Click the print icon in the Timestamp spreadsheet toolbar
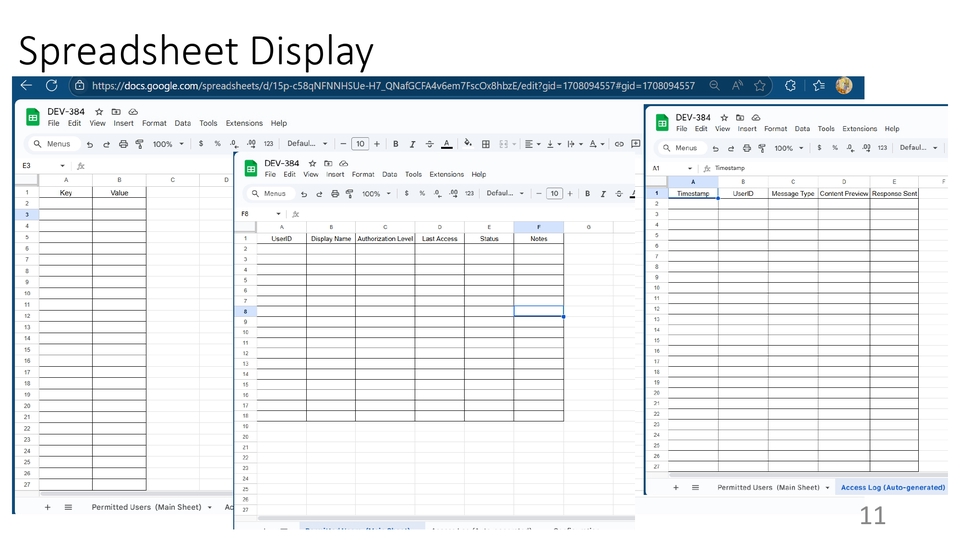960x540 pixels. coord(744,148)
